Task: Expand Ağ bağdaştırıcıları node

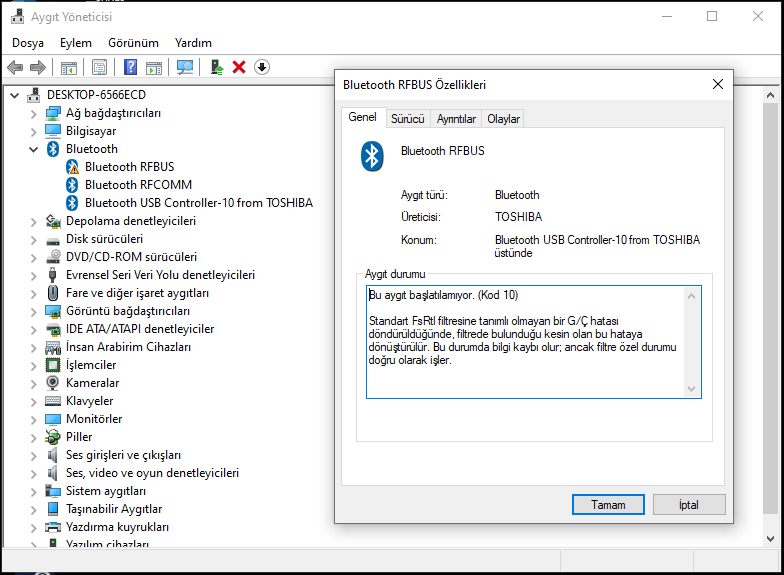Action: point(33,113)
